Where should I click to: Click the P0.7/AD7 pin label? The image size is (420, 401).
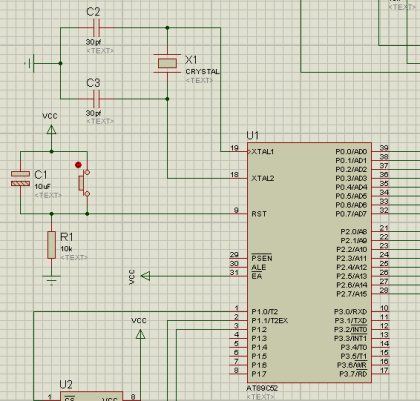coord(351,214)
